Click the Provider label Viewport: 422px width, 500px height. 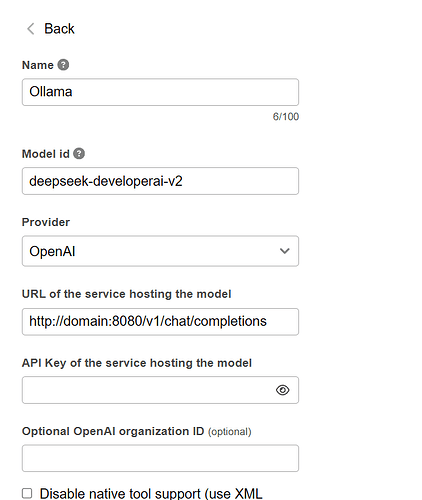[46, 222]
